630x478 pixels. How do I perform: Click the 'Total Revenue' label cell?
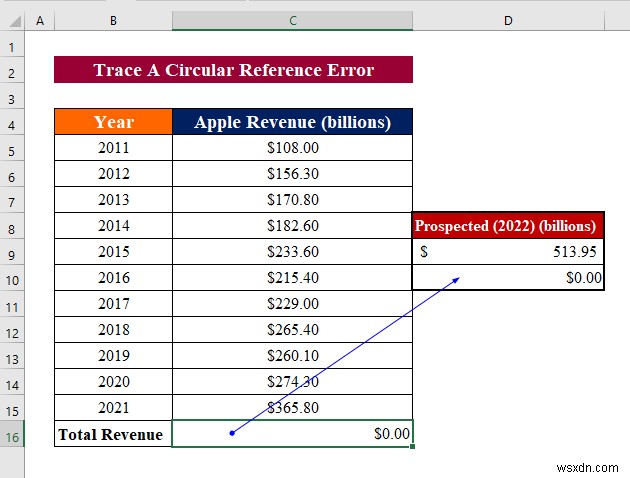pos(113,434)
